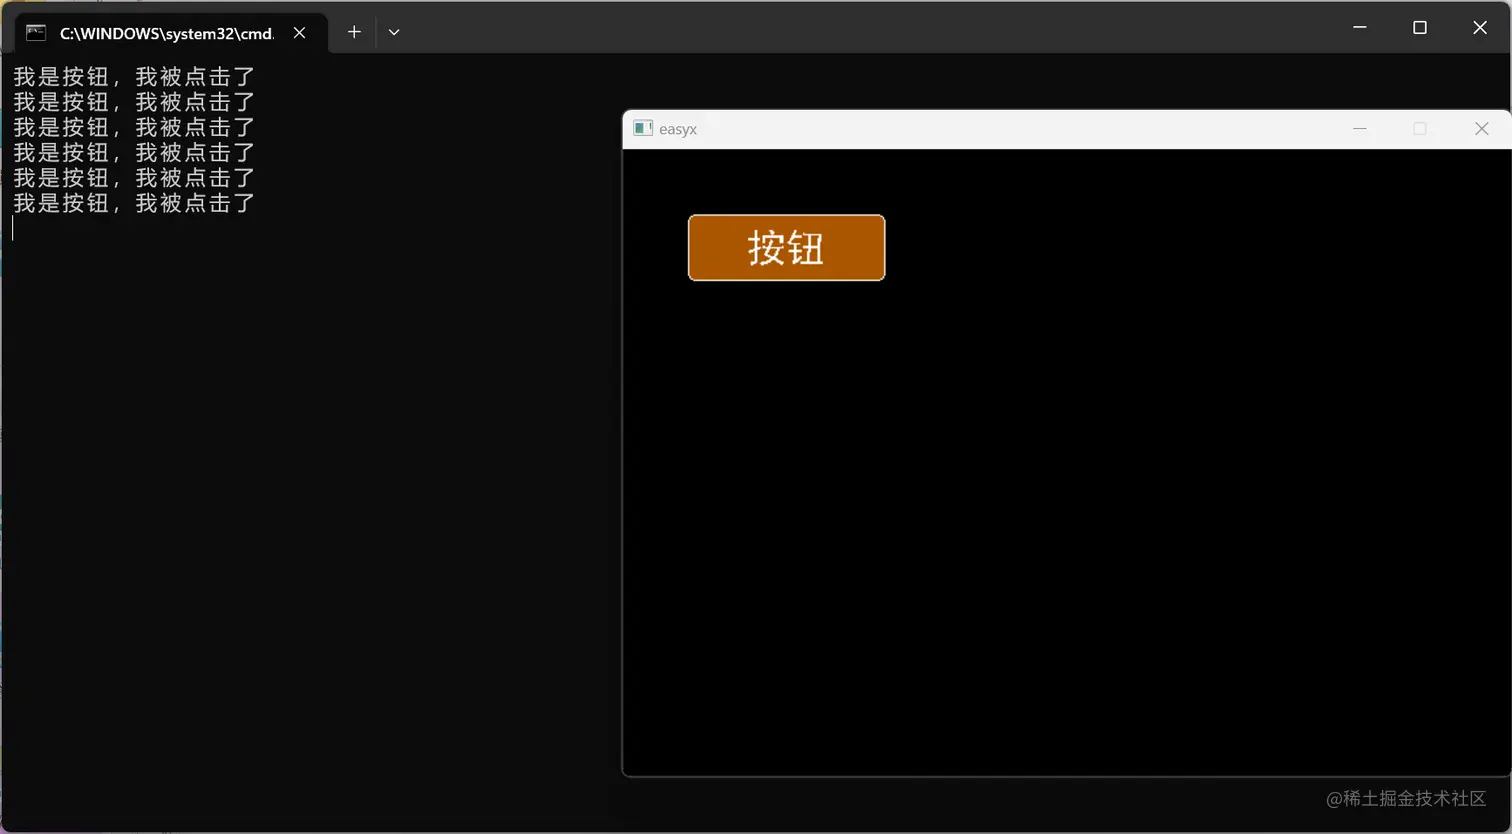This screenshot has height=834, width=1512.
Task: Click the first 我是按钮，我被点击了 output line
Action: point(134,76)
